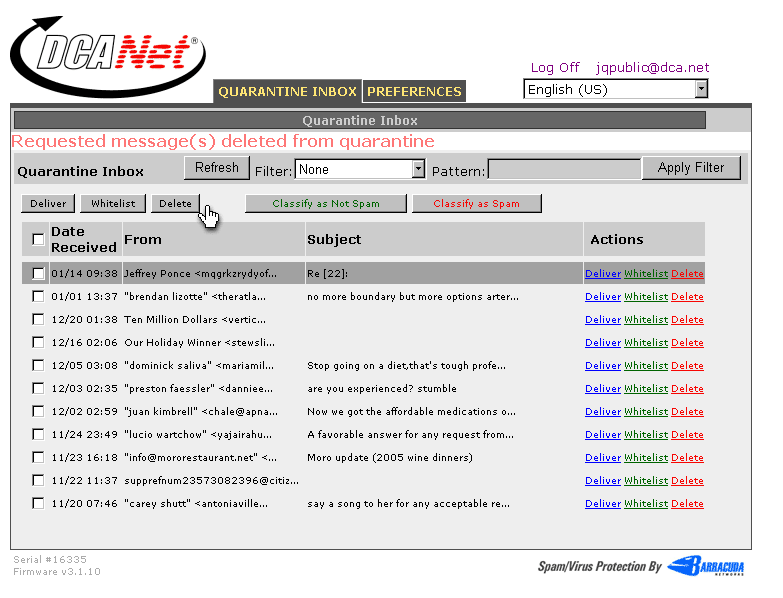The height and width of the screenshot is (598, 783).
Task: Check the carey shutt message checkbox
Action: [x=38, y=503]
